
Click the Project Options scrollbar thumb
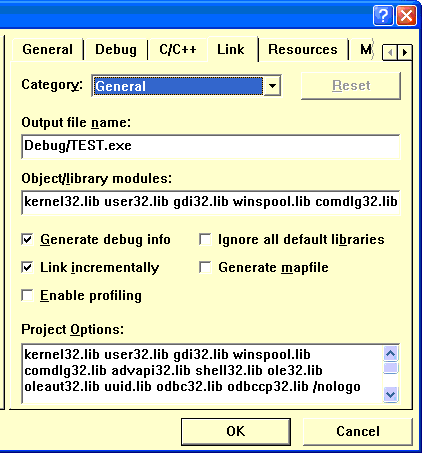(x=390, y=368)
